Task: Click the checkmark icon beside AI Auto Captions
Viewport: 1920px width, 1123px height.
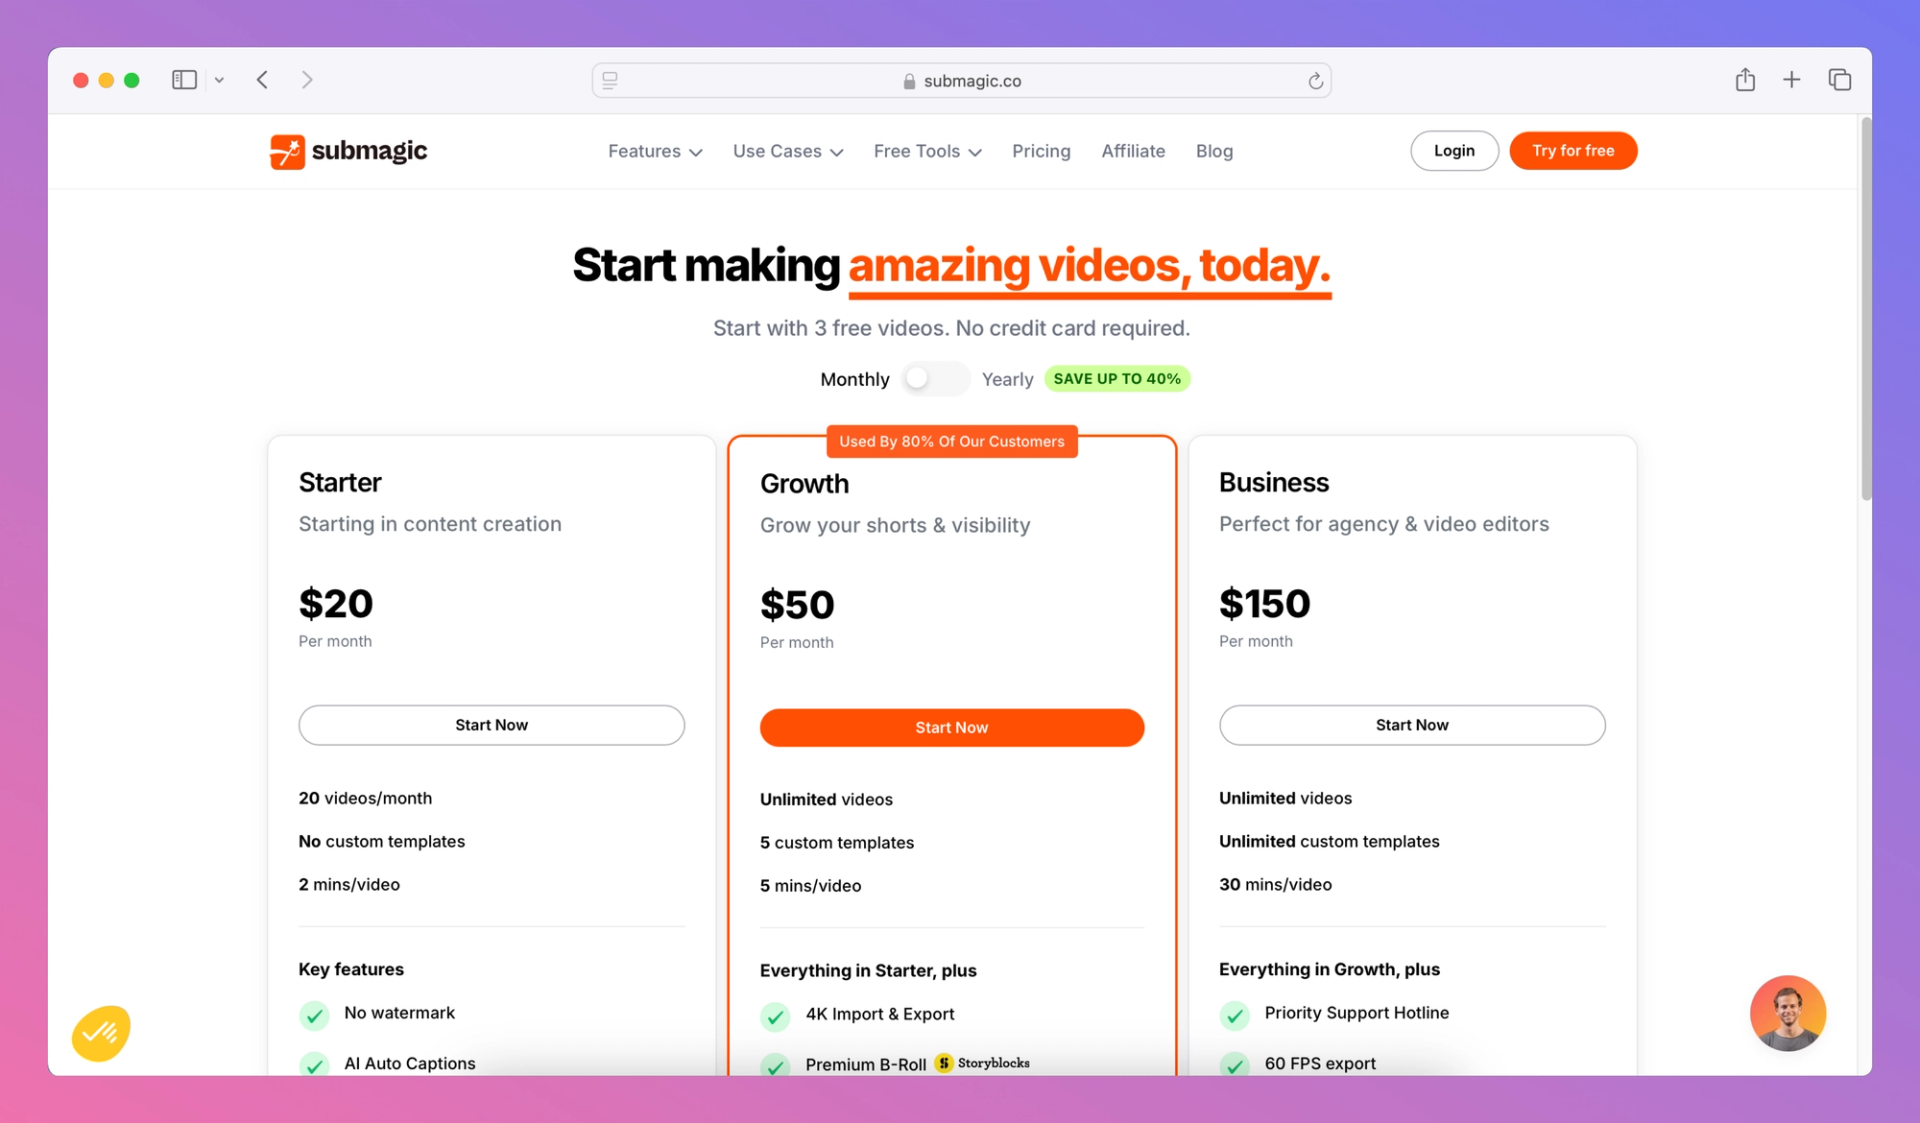Action: click(x=313, y=1062)
